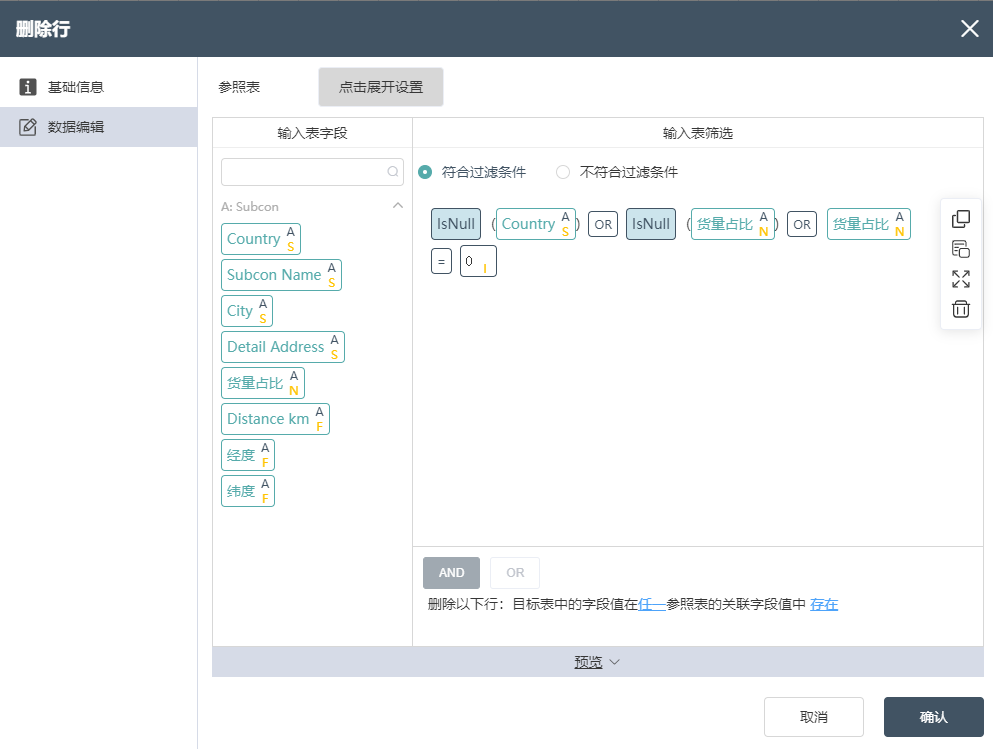Click 点击展开设置 button
The width and height of the screenshot is (993, 749).
click(x=381, y=87)
